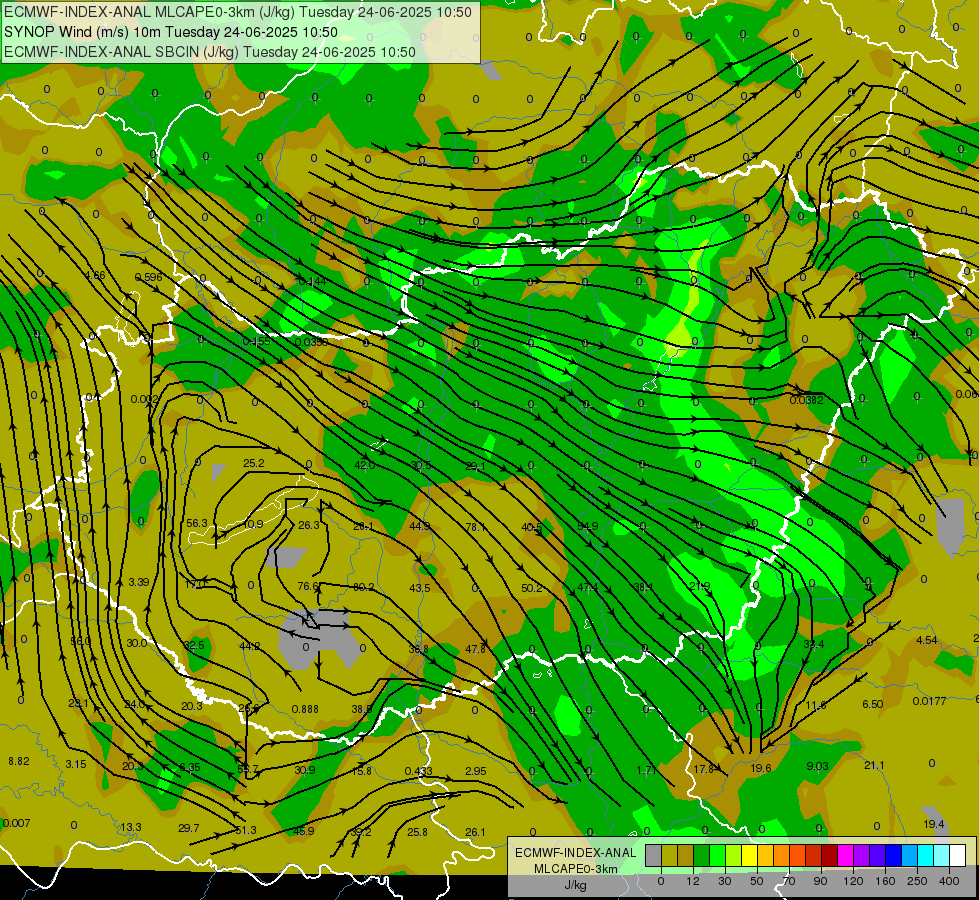Click the legend tick label 50
The width and height of the screenshot is (979, 900).
[757, 881]
